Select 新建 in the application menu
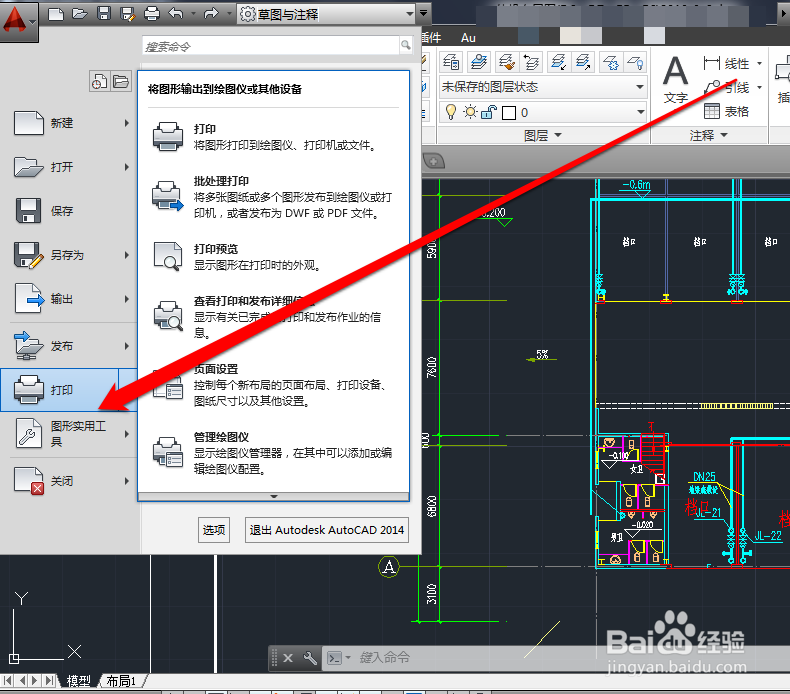The image size is (790, 694). [69, 123]
